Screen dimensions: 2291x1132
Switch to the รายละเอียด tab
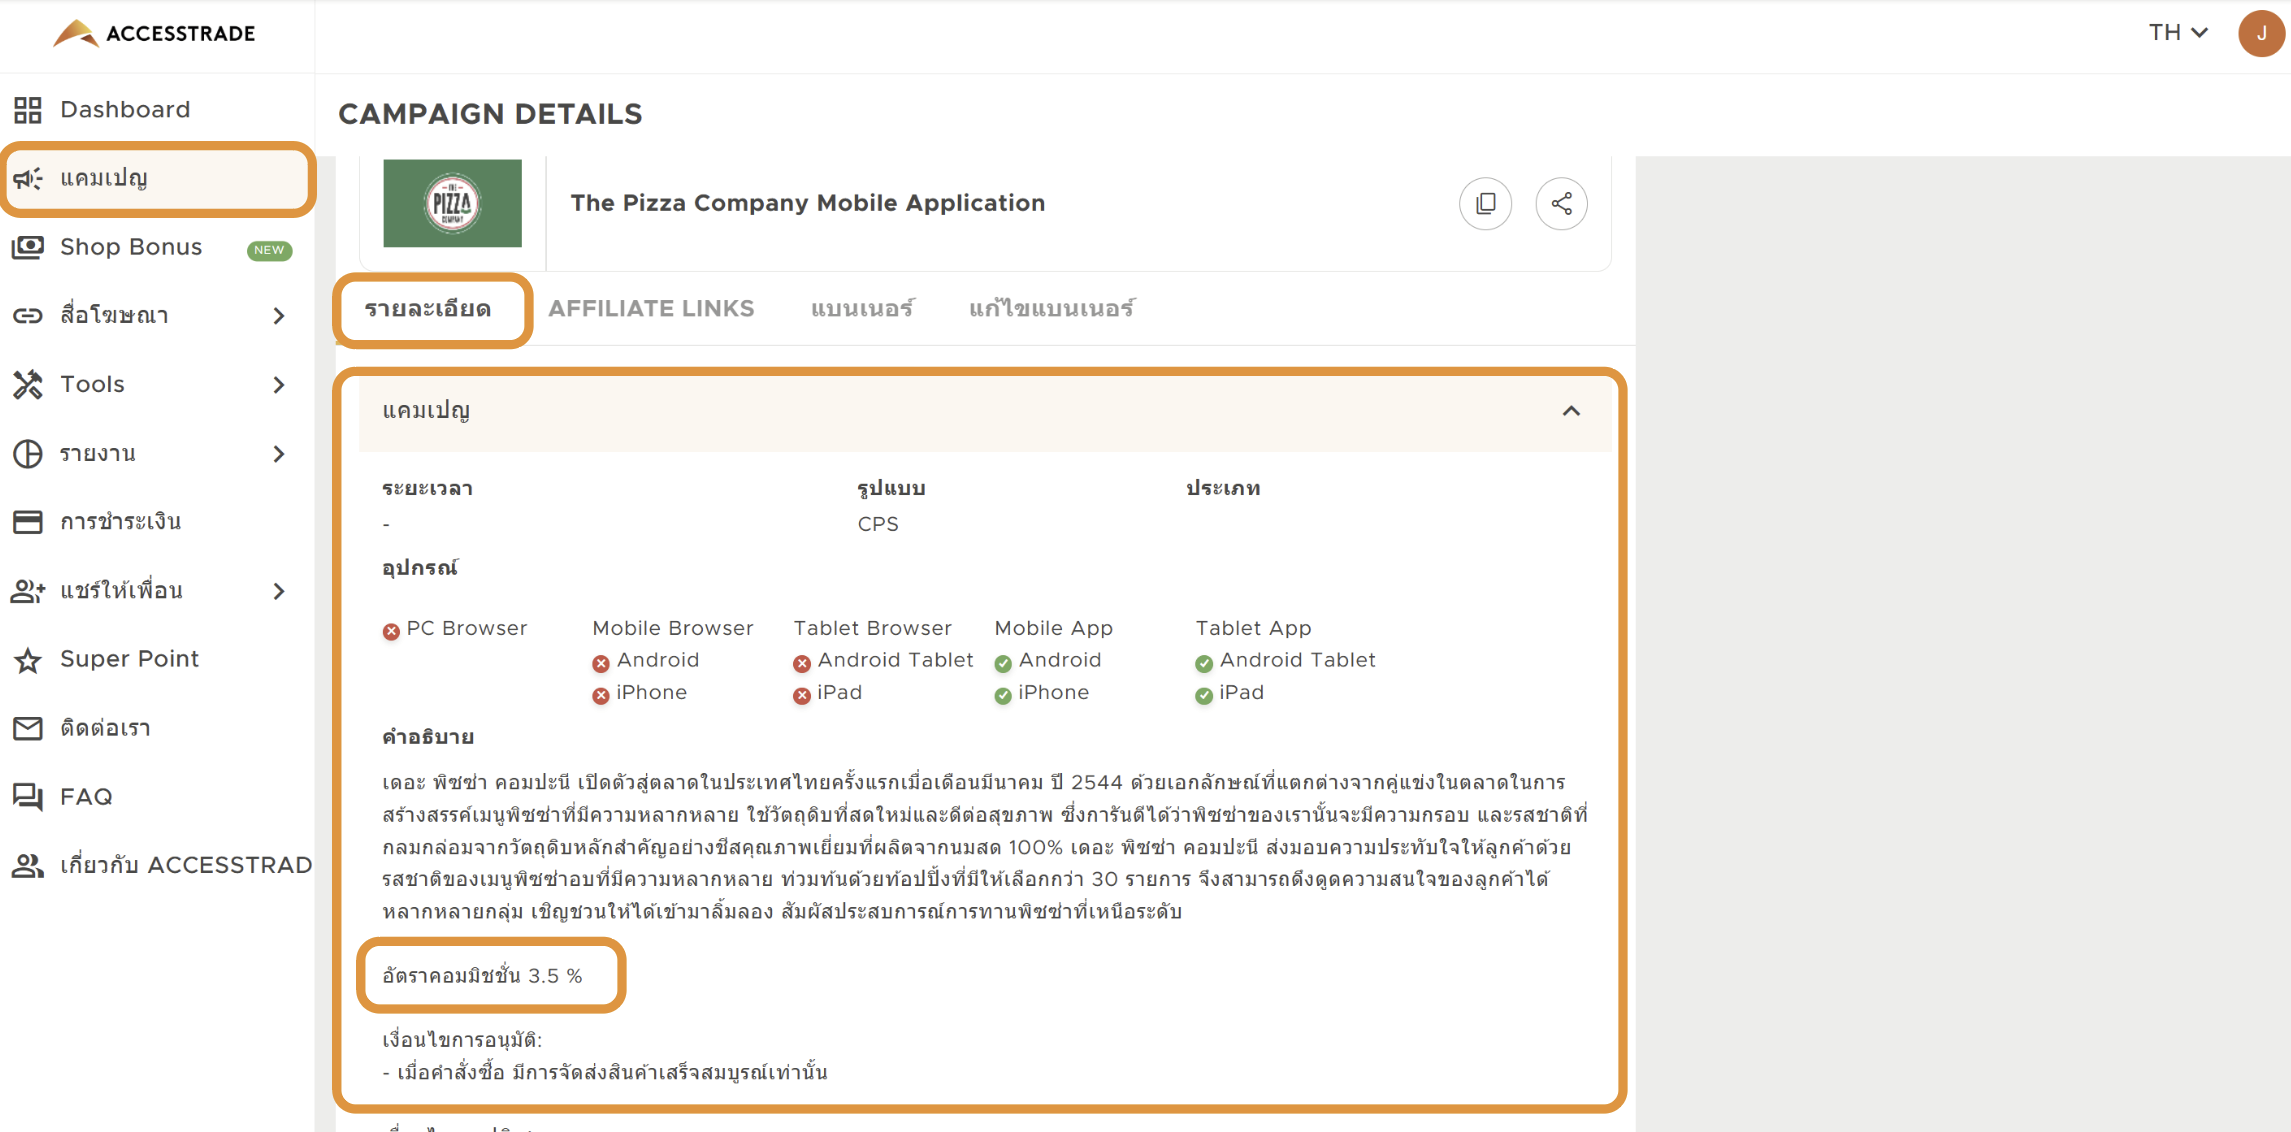(x=428, y=310)
